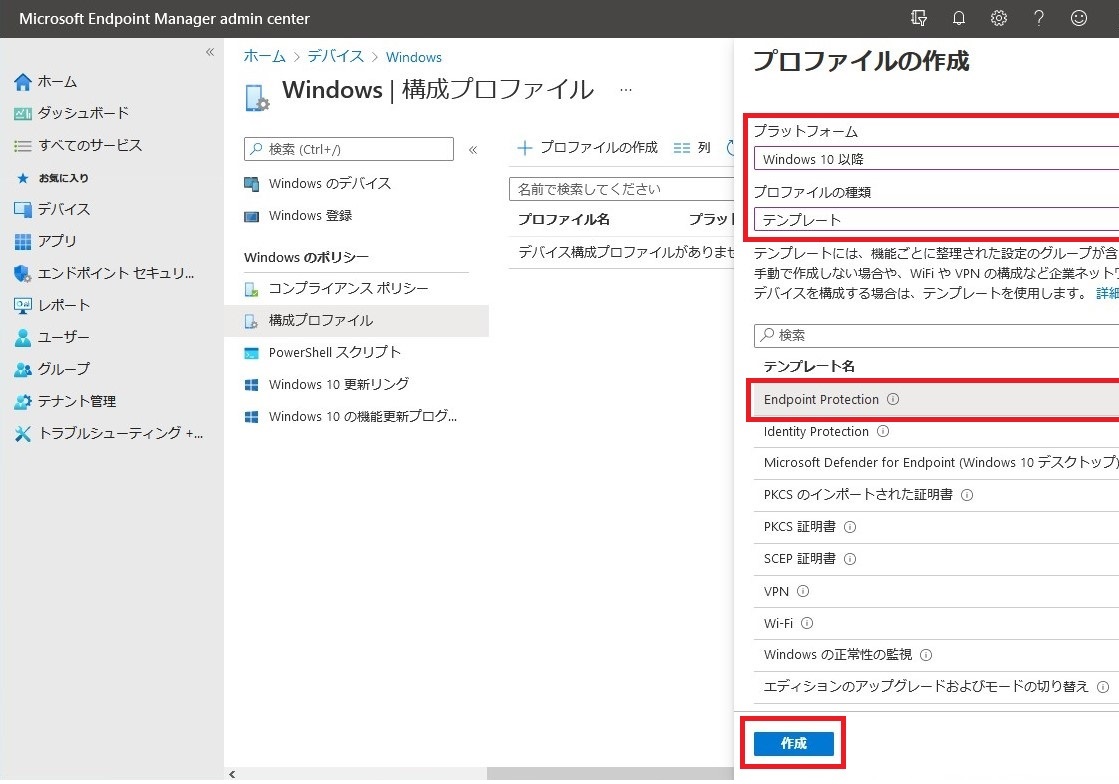Collapse the Windows resource menu
Screen dimensions: 1119x784
[472, 150]
